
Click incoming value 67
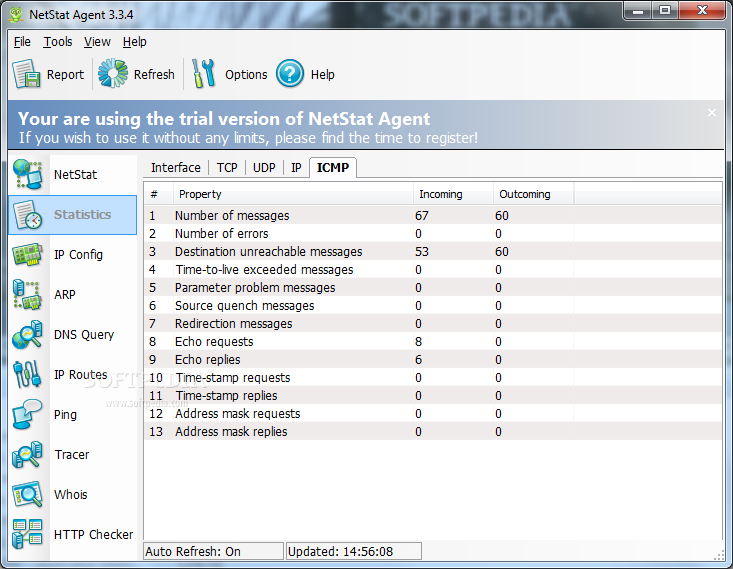click(x=422, y=216)
